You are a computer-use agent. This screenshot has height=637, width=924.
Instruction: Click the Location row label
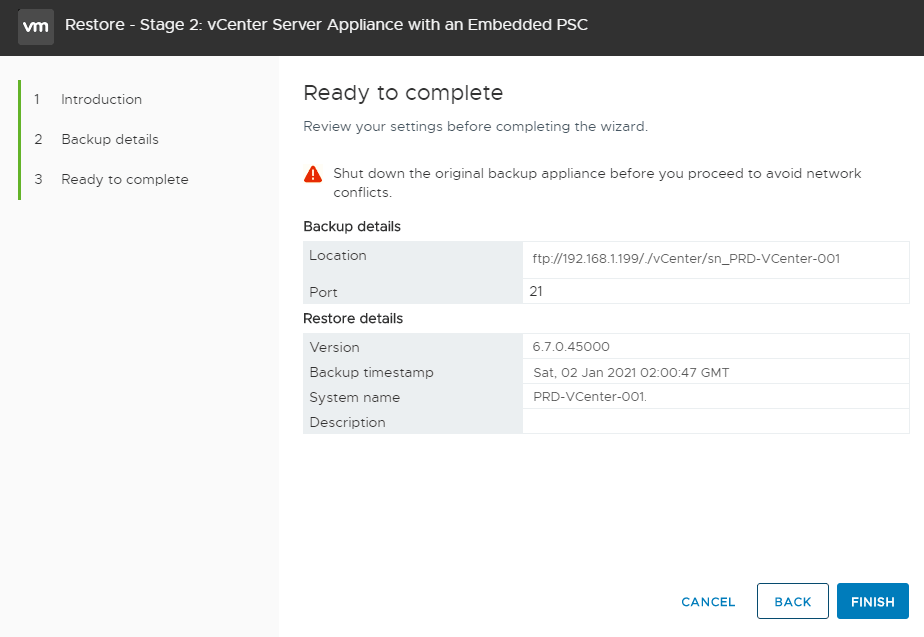(x=338, y=256)
